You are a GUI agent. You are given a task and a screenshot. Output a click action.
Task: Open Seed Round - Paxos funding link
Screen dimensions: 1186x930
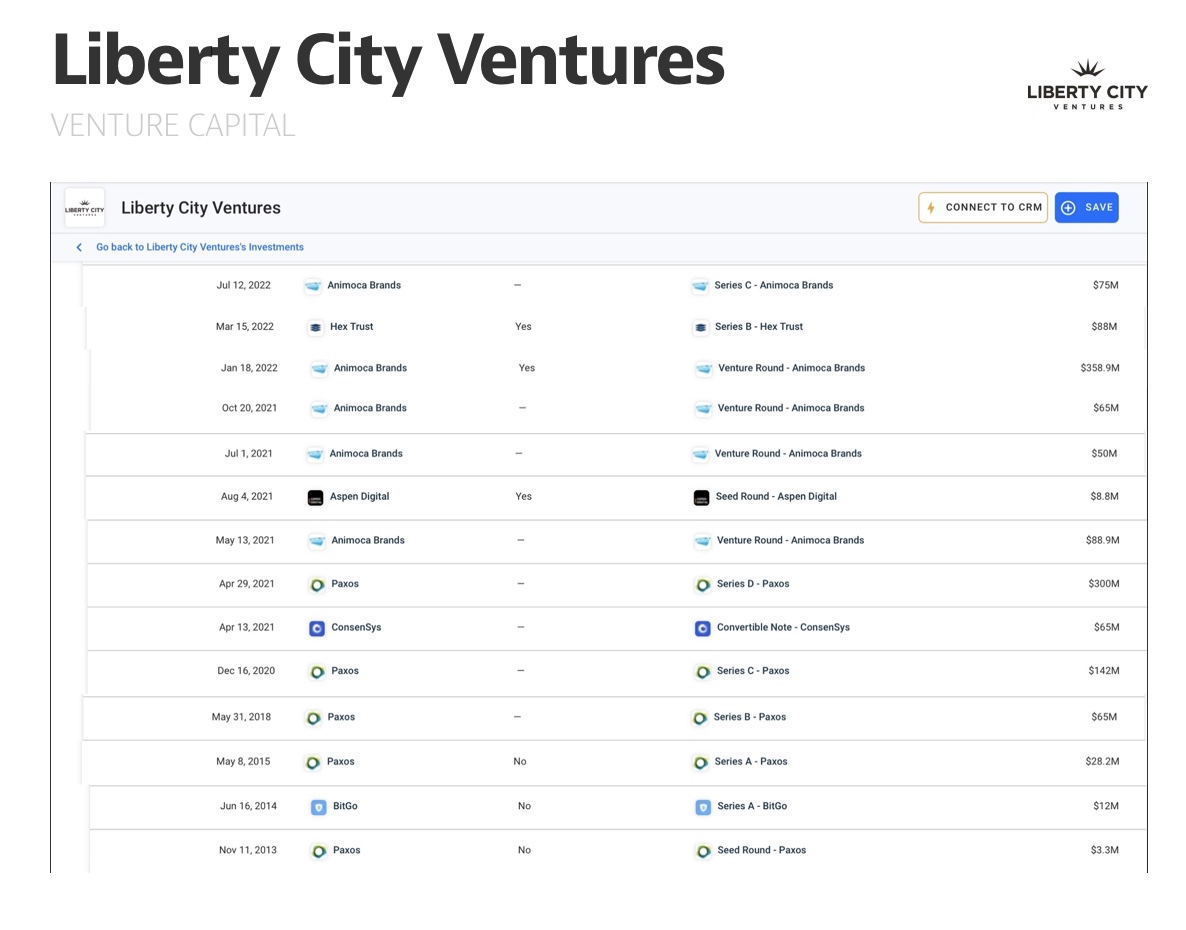coord(761,850)
